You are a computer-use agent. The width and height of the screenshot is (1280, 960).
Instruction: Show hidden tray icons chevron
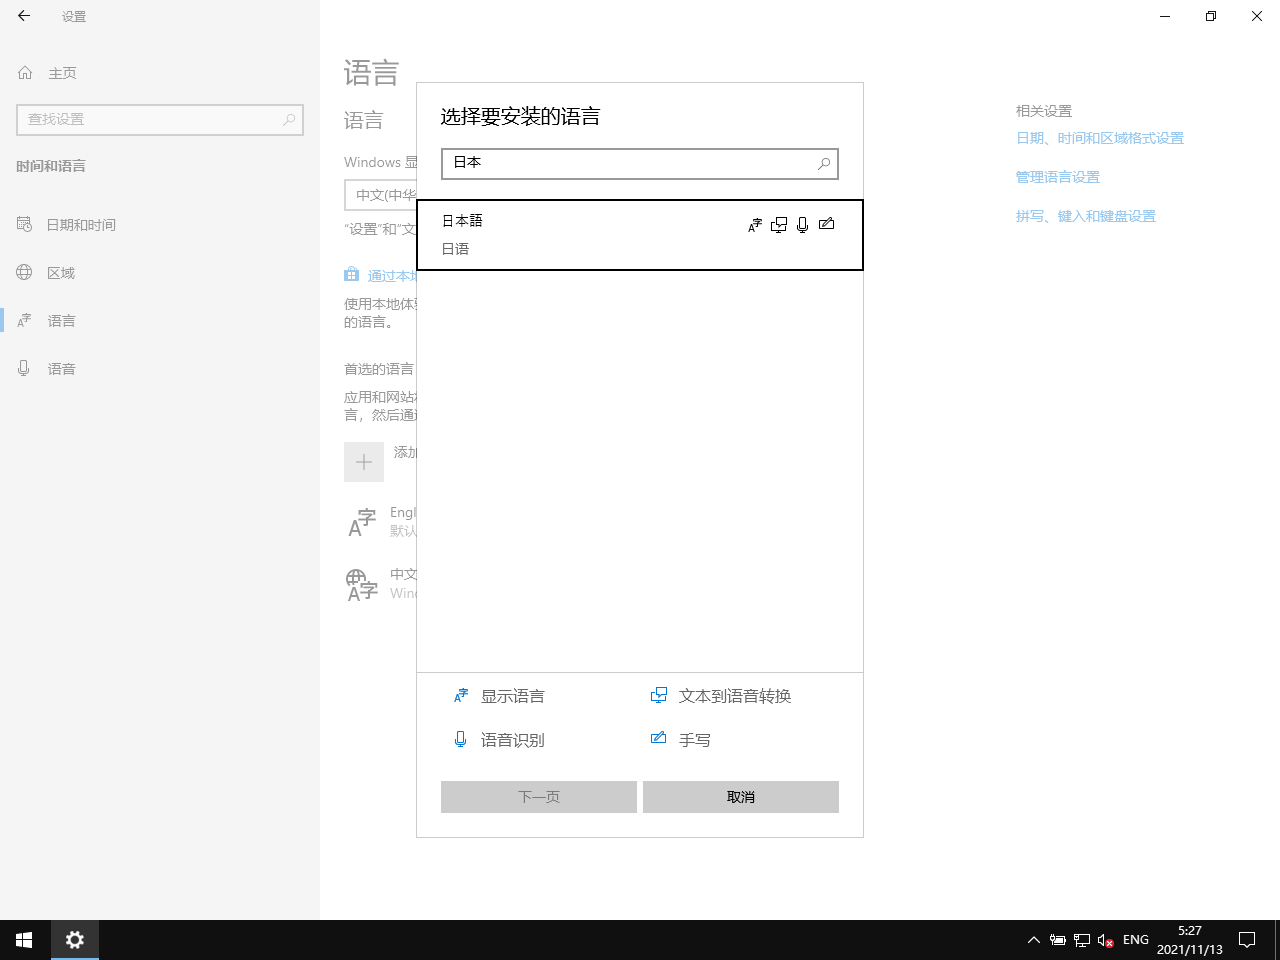[1034, 940]
